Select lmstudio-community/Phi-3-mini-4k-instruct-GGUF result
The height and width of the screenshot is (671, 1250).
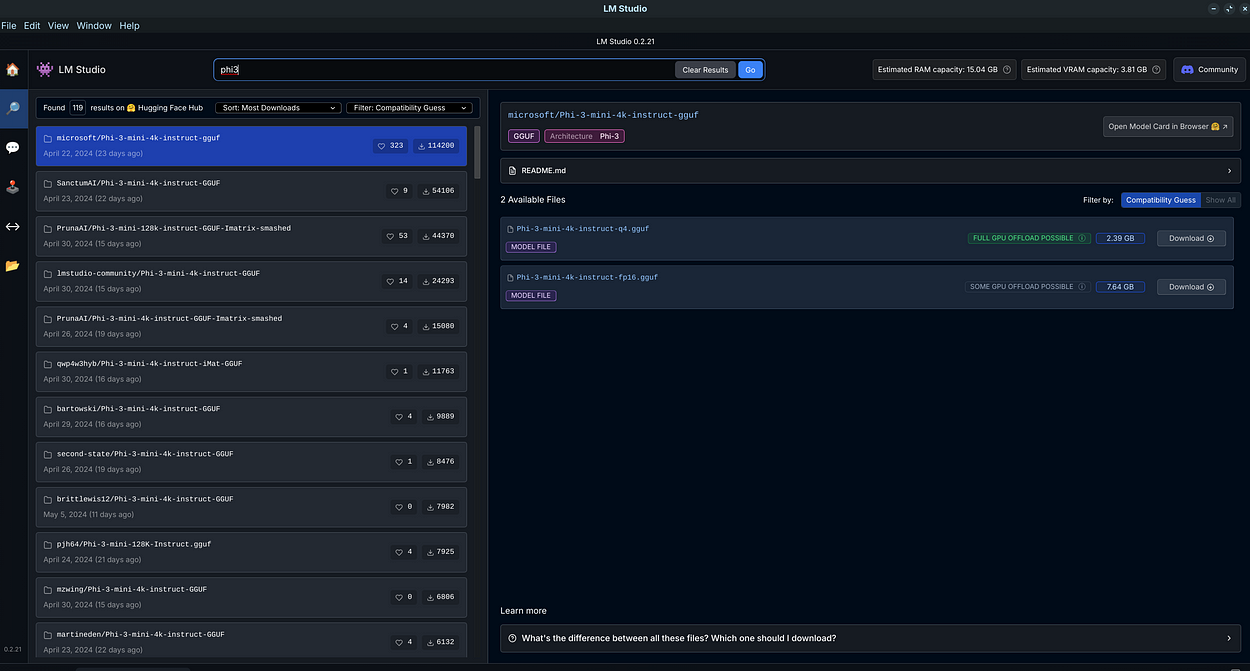pos(251,281)
